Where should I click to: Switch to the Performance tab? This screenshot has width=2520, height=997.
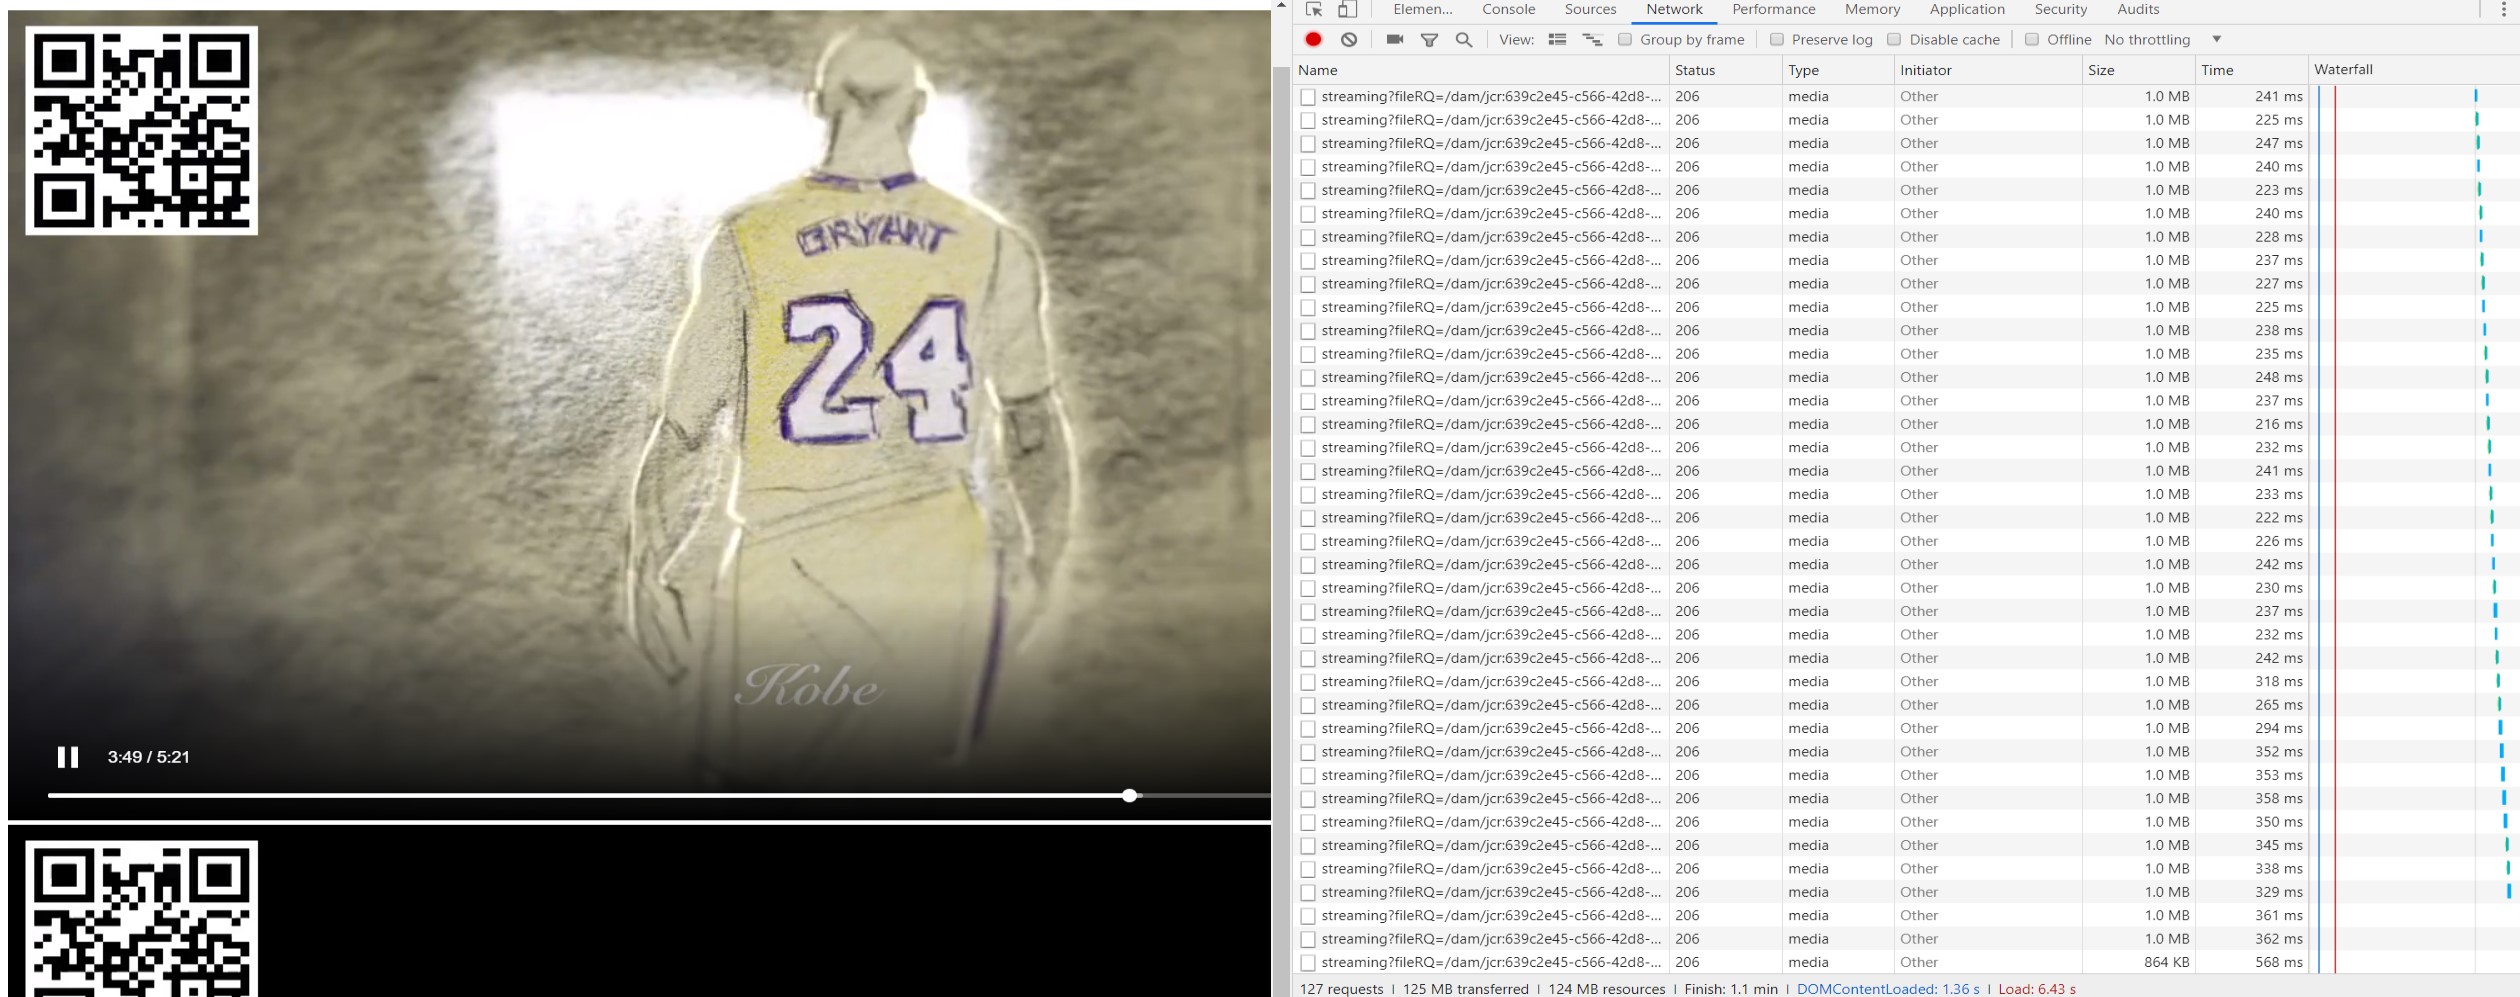[1774, 9]
